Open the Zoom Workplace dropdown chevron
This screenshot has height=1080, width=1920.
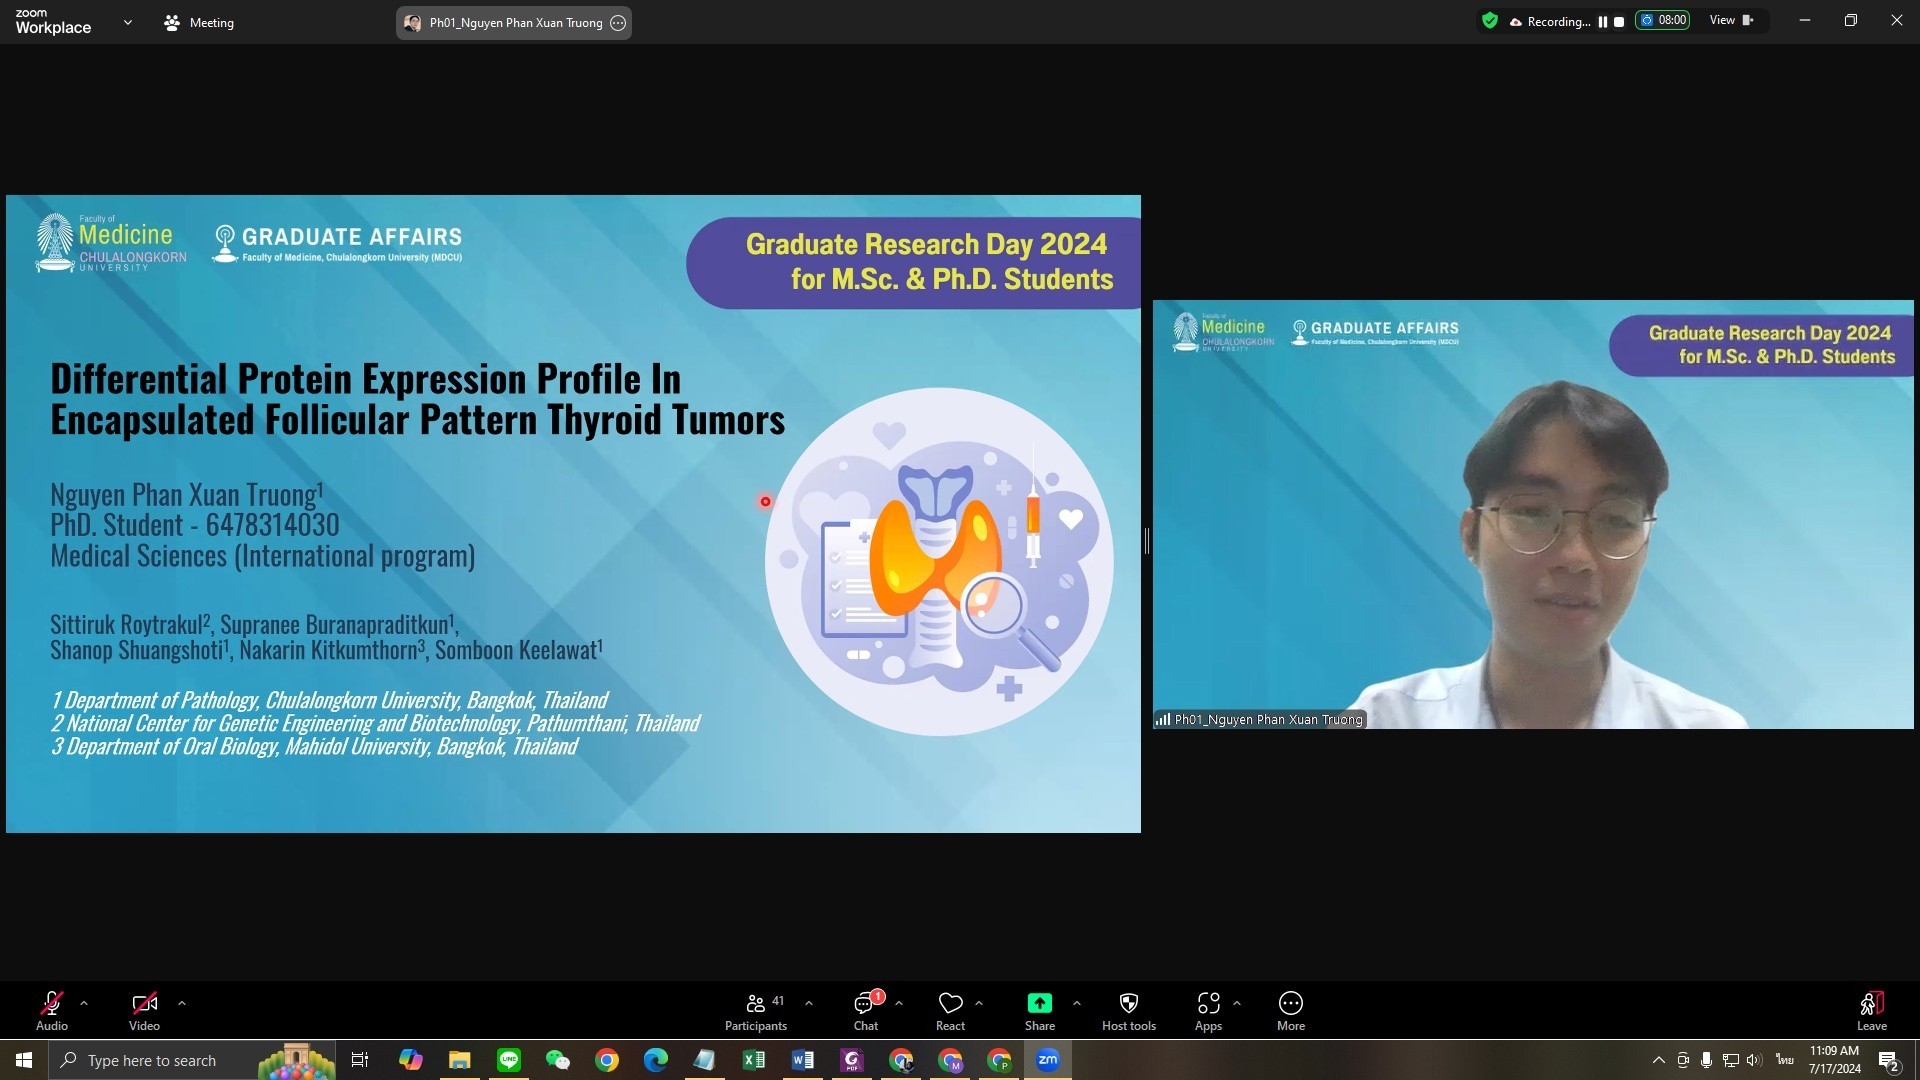[x=127, y=22]
